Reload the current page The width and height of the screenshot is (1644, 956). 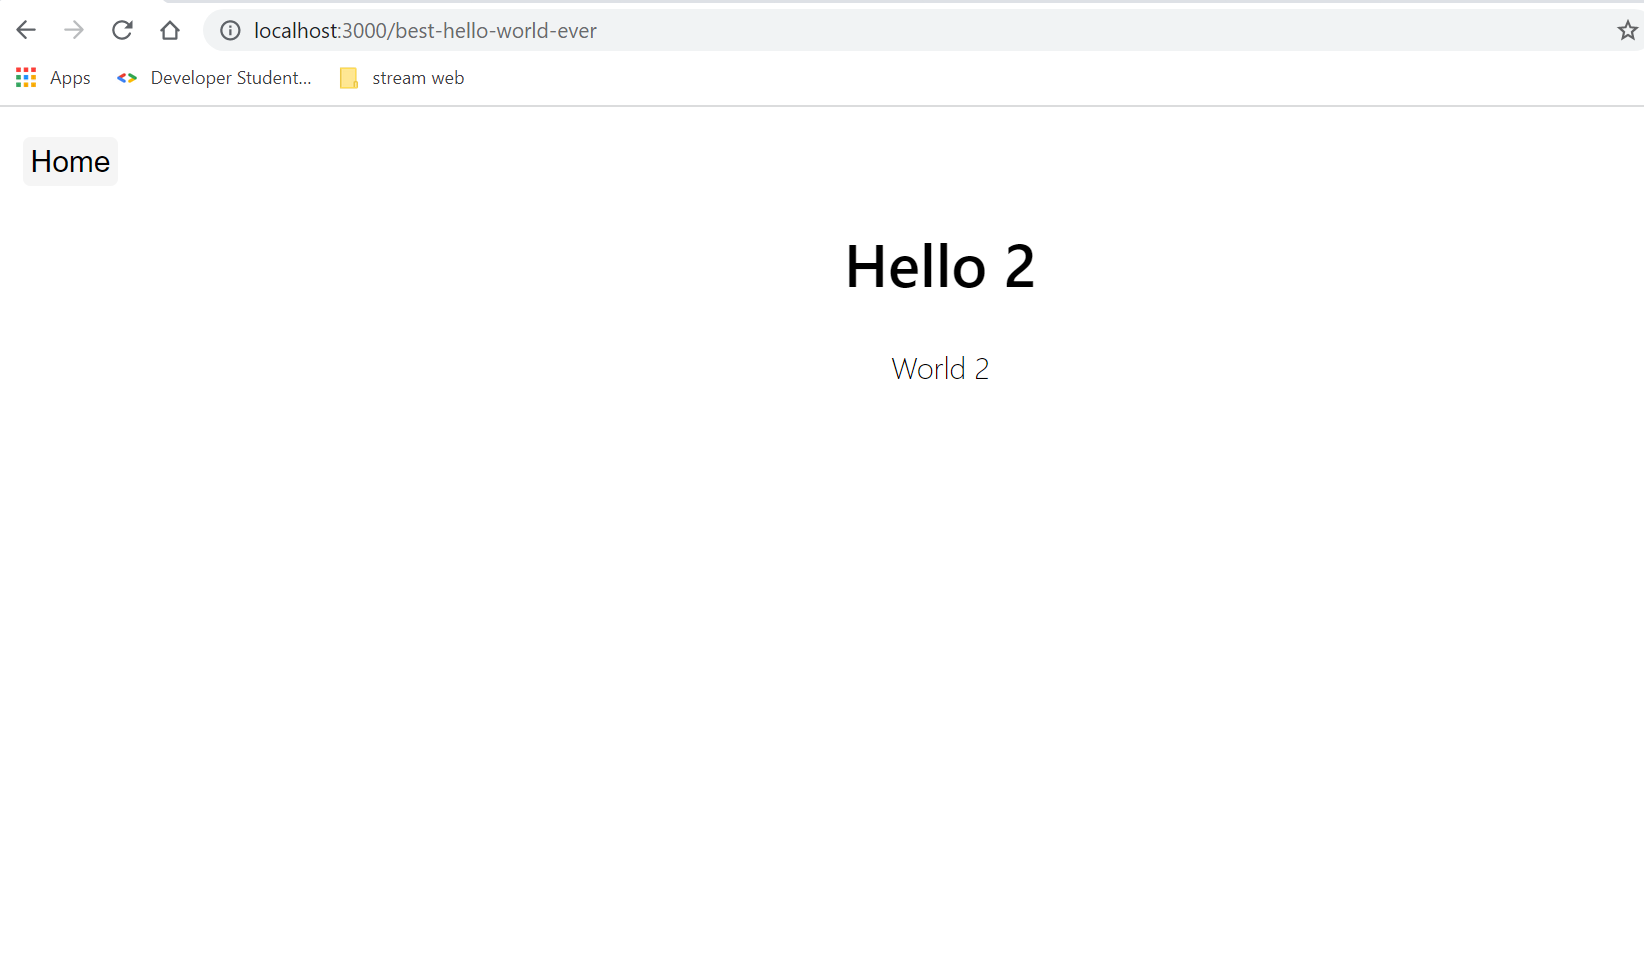(x=122, y=30)
